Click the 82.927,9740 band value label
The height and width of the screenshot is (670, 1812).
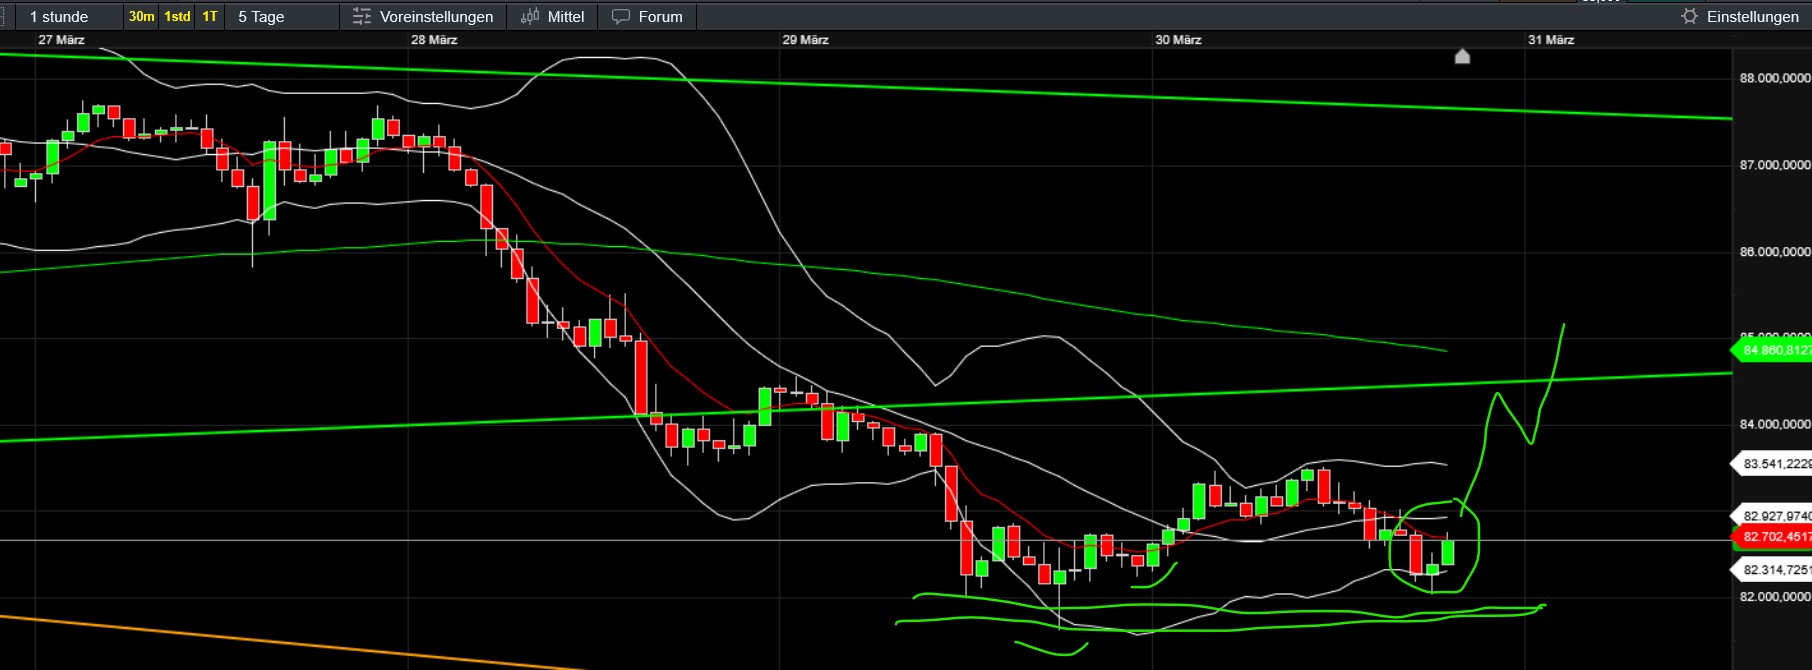coord(1772,516)
